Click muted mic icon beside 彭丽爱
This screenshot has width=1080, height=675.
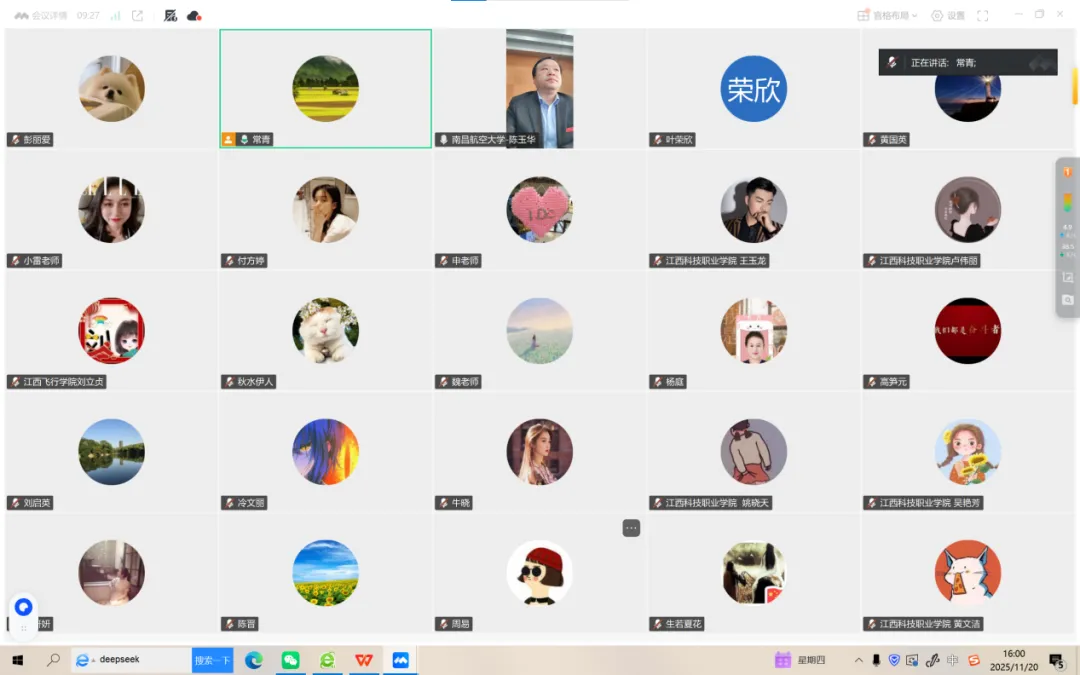(x=15, y=139)
